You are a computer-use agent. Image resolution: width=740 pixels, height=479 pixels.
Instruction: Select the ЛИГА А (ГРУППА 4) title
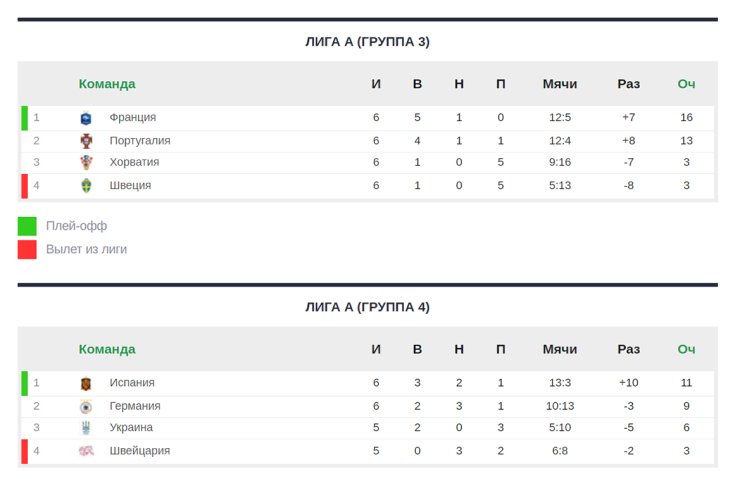367,307
